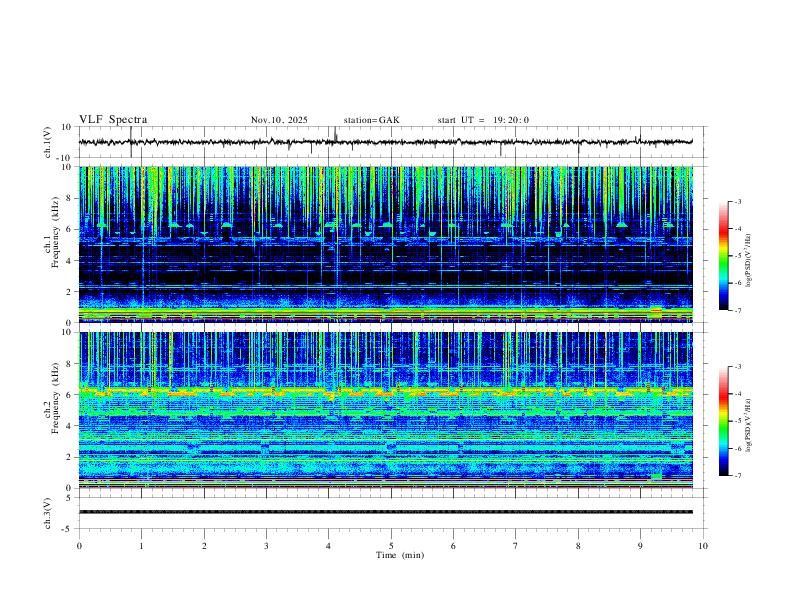Click the time axis tick label '10'
This screenshot has height=612, width=792.
coord(703,546)
